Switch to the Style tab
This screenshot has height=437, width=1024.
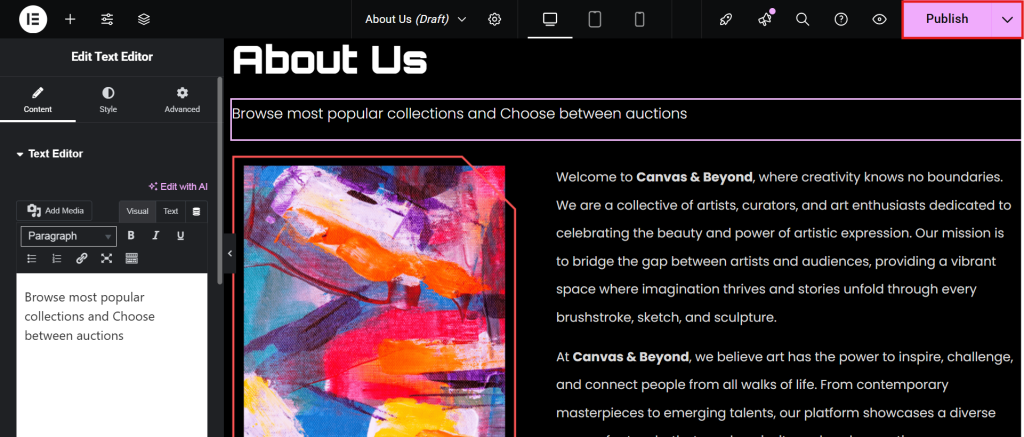point(108,99)
